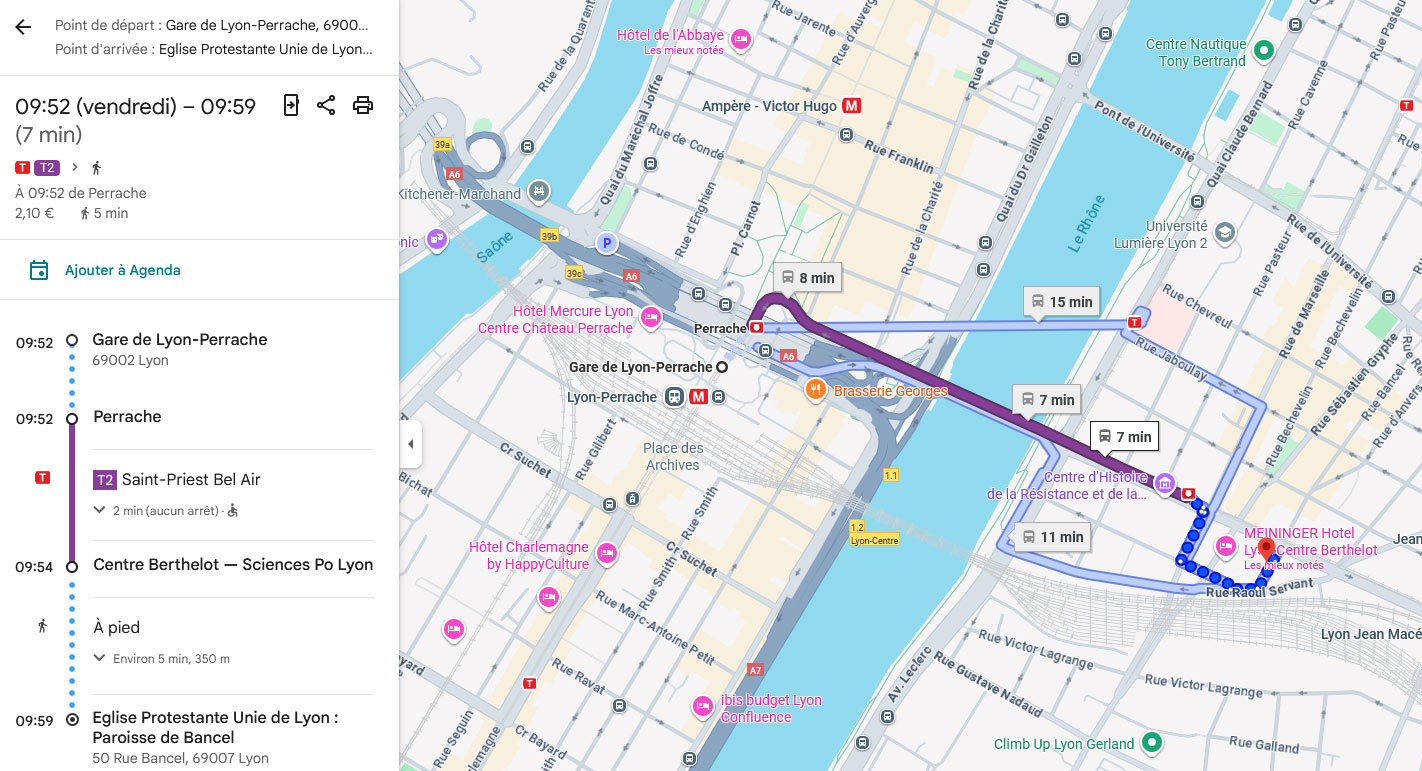Expand the walking steps 'Environ 5 min'
The image size is (1422, 771).
pos(100,658)
